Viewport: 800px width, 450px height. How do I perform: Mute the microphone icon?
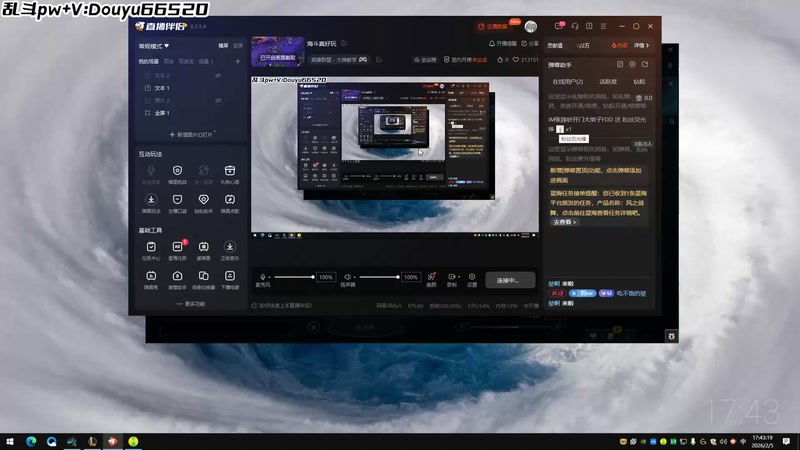coord(263,277)
